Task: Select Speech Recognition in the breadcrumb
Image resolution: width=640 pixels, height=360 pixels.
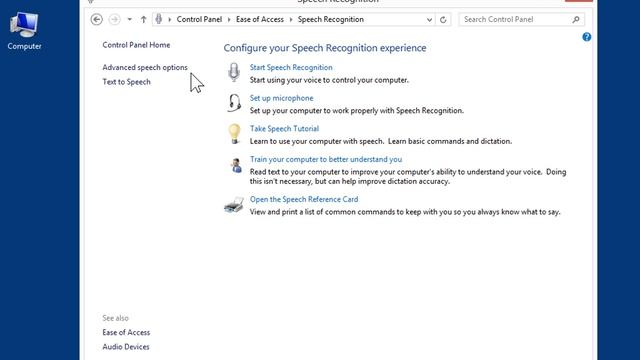Action: coord(331,19)
